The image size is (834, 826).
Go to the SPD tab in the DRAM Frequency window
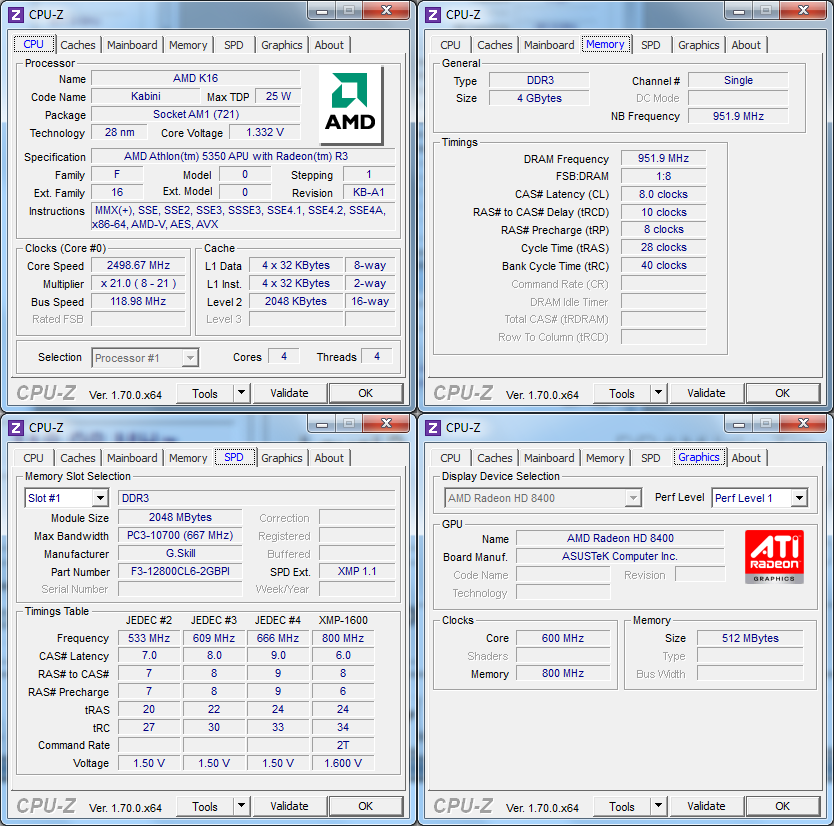pyautogui.click(x=650, y=45)
